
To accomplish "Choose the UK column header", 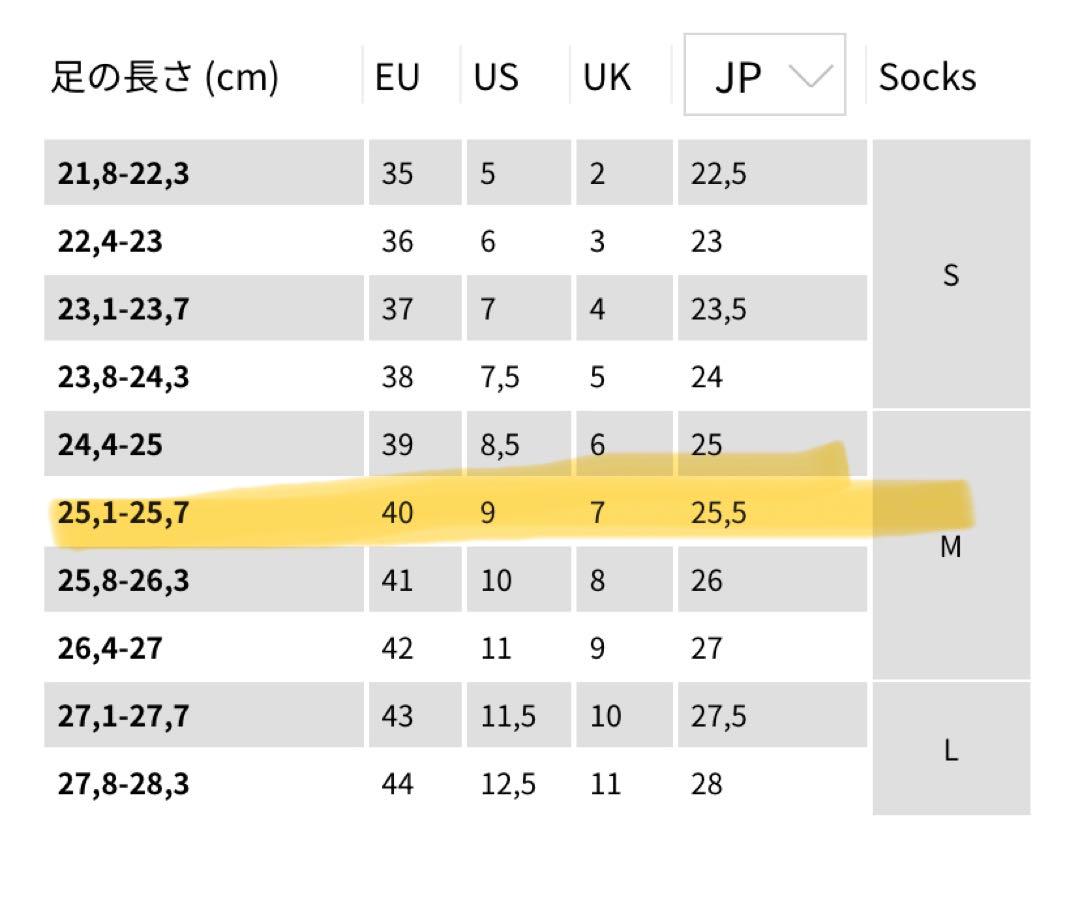I will (x=607, y=76).
